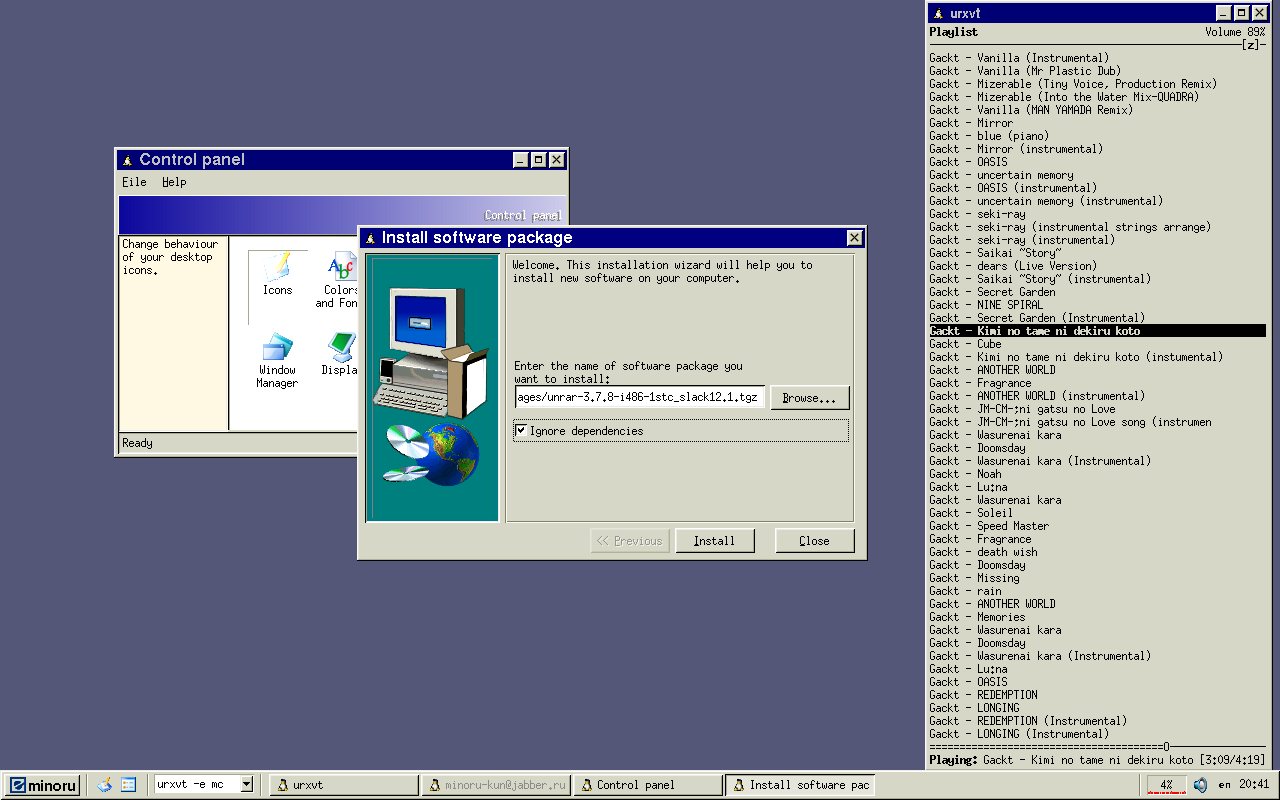Open the volume speaker tray icon
The width and height of the screenshot is (1280, 800).
[1200, 785]
